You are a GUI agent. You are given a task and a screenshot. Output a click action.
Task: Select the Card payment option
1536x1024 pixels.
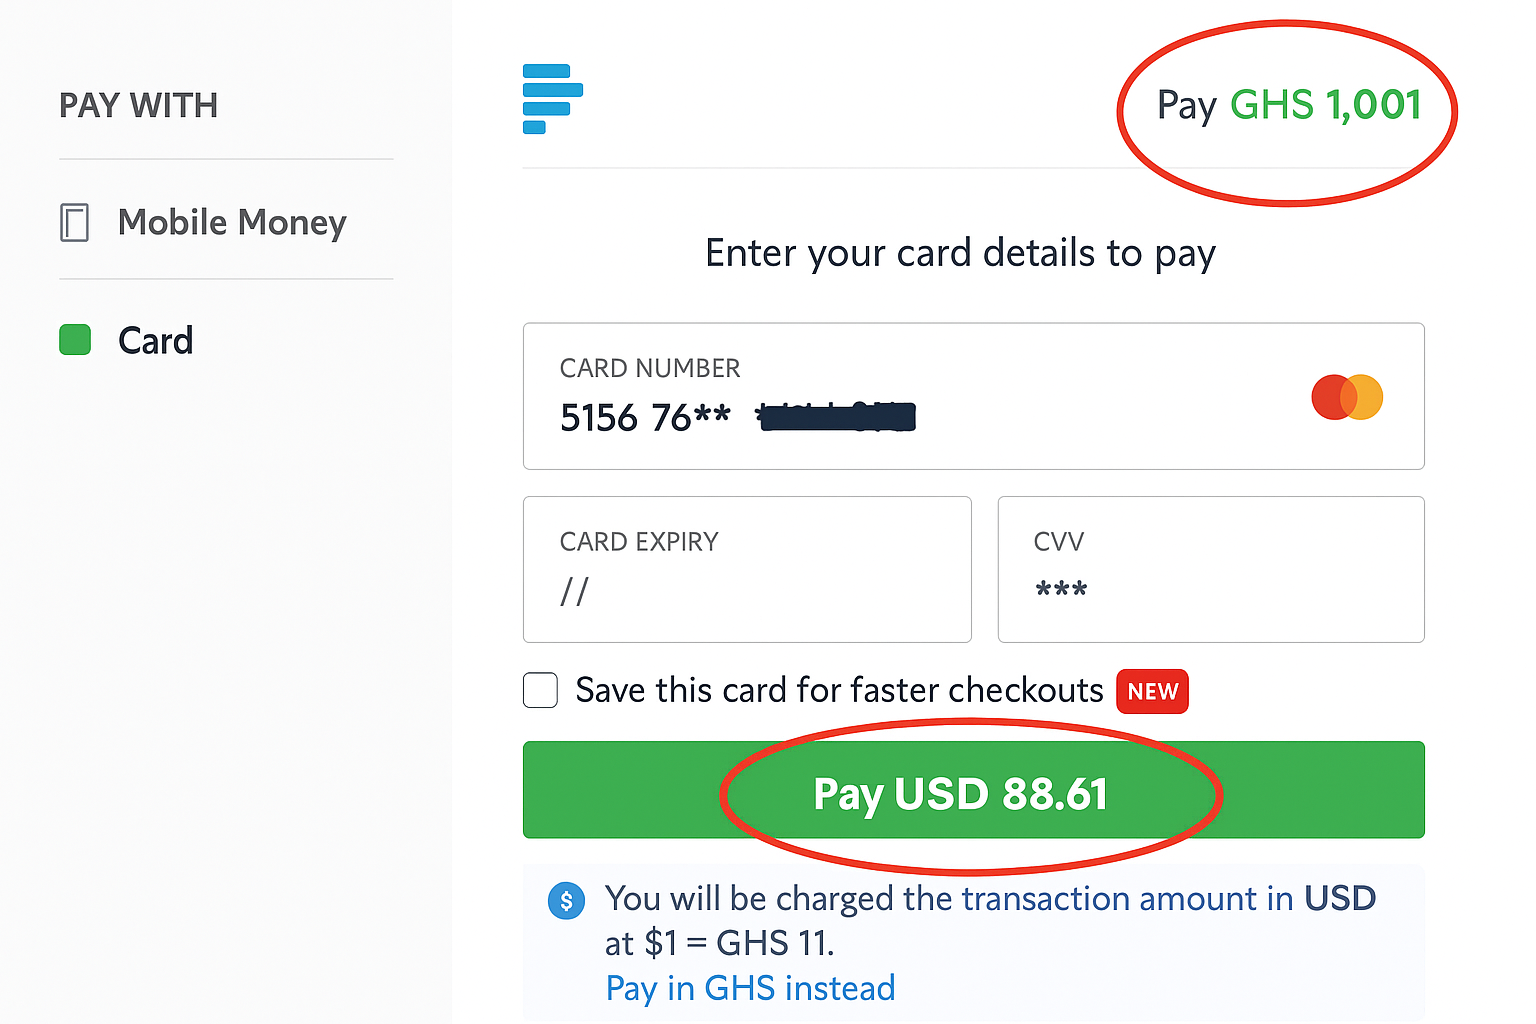pos(156,340)
